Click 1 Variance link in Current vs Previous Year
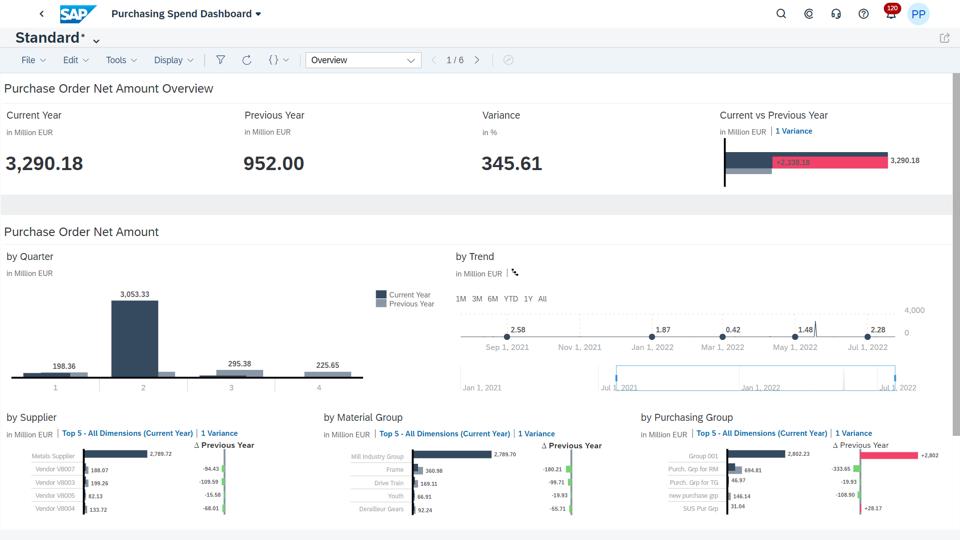The height and width of the screenshot is (540, 960). (x=793, y=131)
